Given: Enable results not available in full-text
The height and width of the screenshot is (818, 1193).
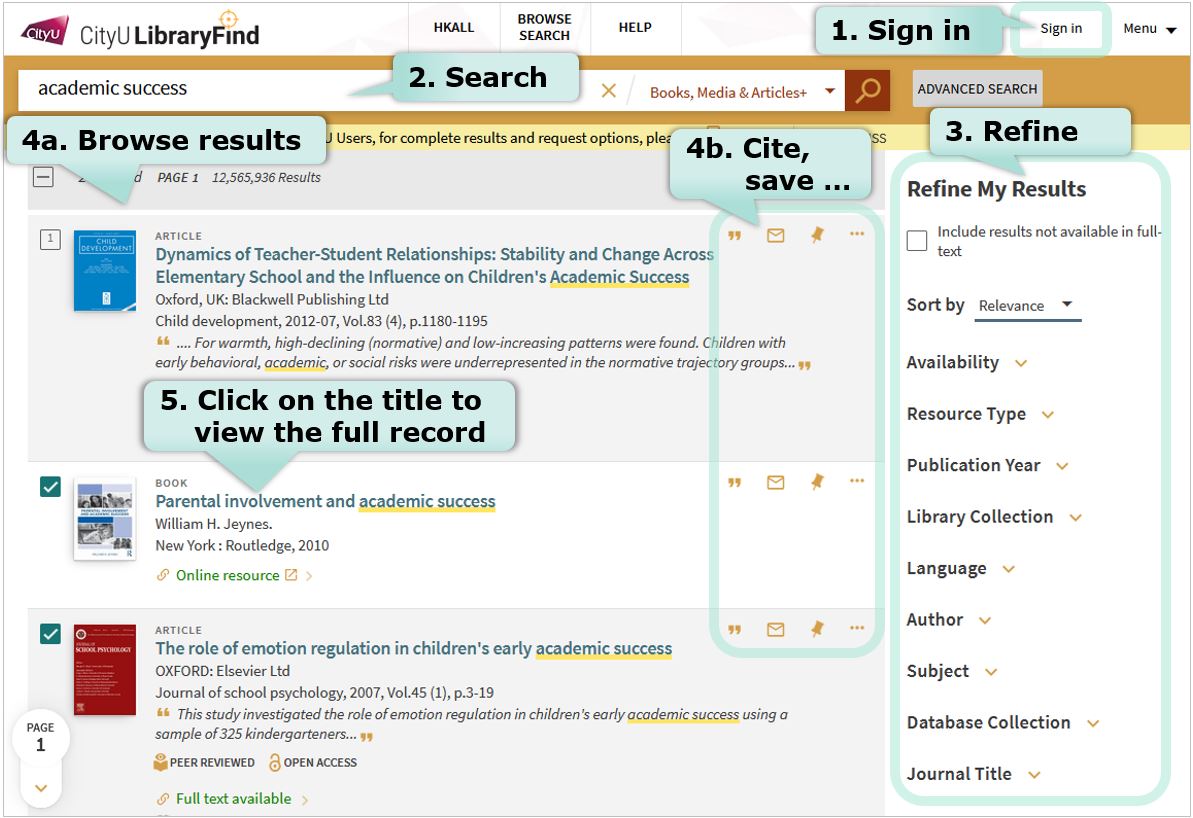Looking at the screenshot, I should point(916,238).
